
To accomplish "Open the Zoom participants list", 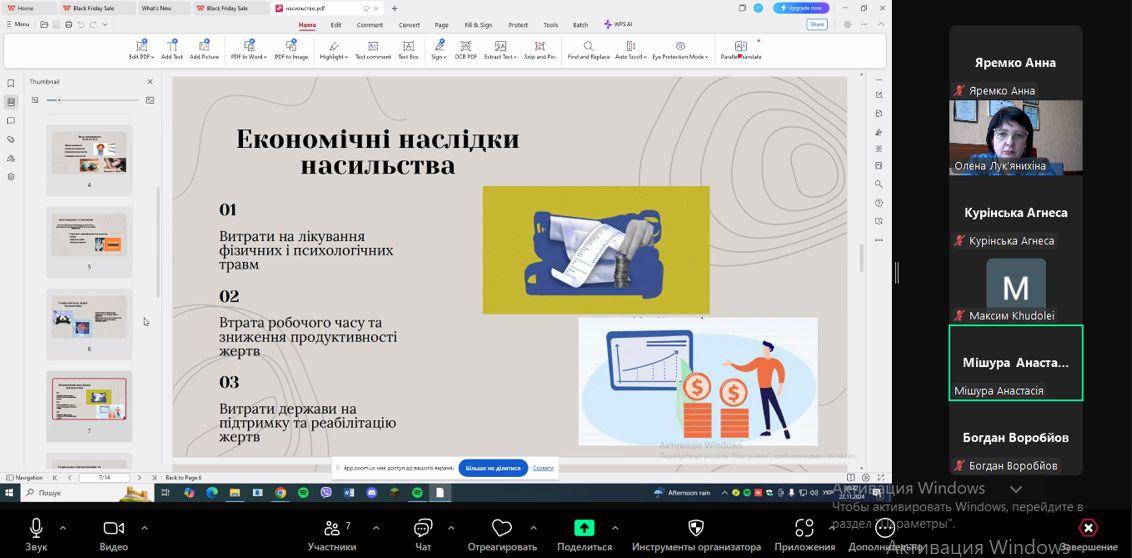I will tap(332, 534).
